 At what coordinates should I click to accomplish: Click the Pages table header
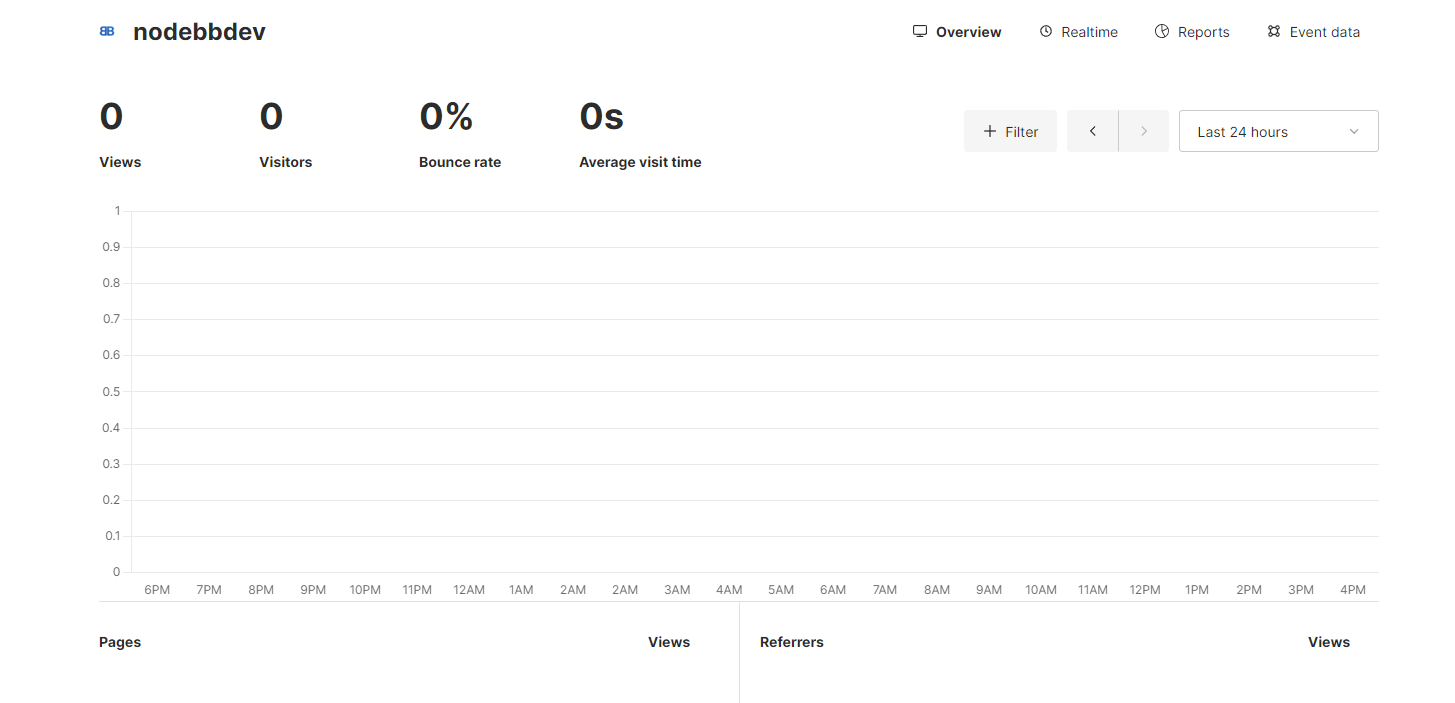coord(120,642)
